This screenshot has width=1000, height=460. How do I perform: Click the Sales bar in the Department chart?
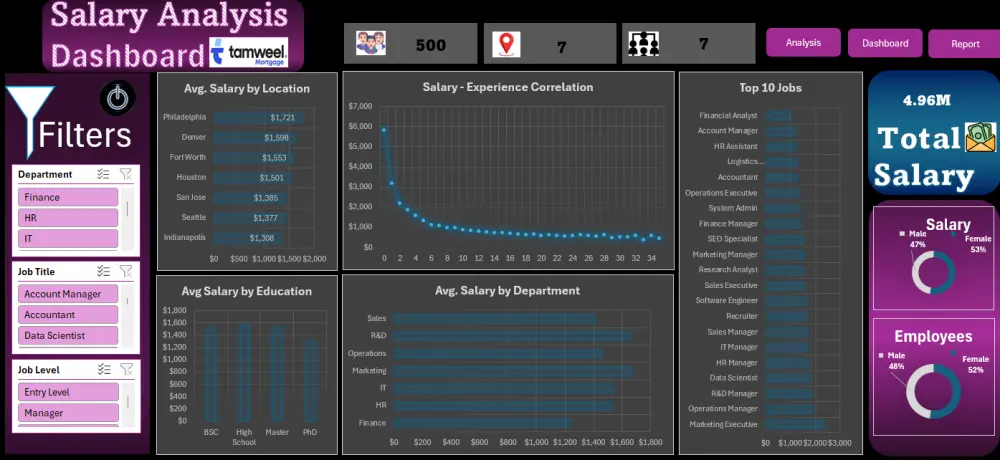click(x=494, y=318)
